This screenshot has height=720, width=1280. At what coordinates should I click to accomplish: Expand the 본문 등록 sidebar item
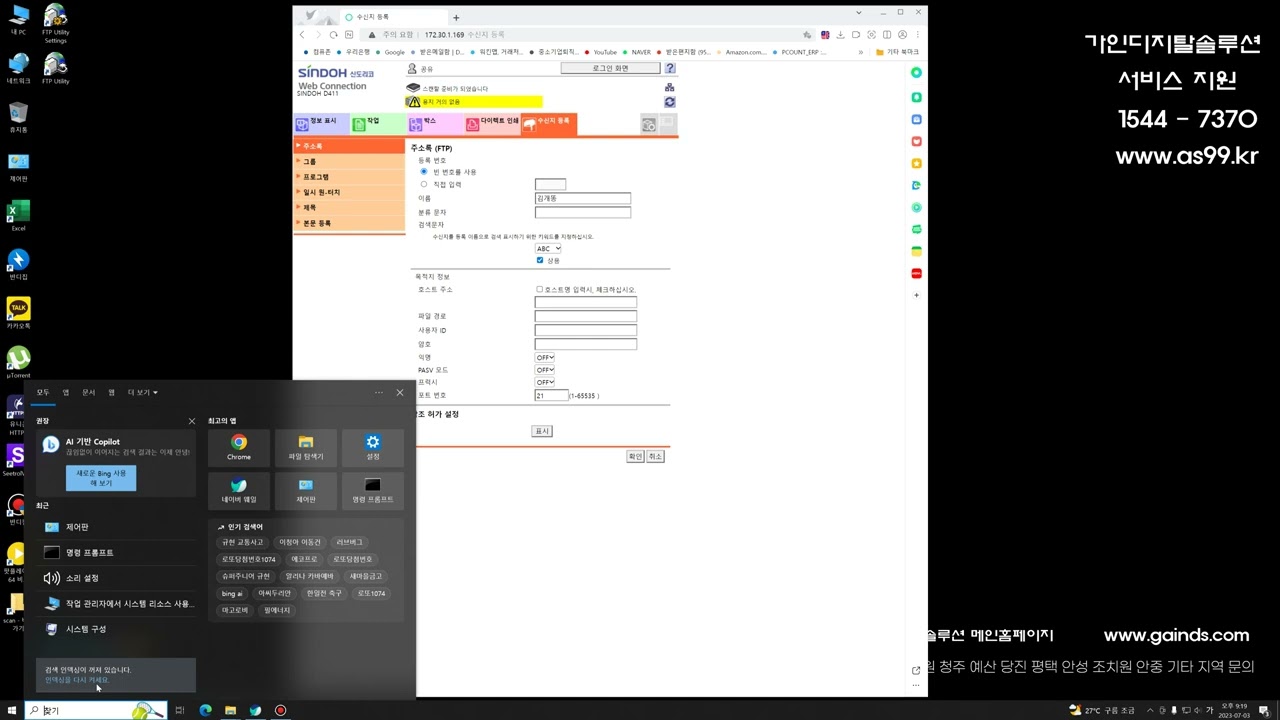click(349, 223)
